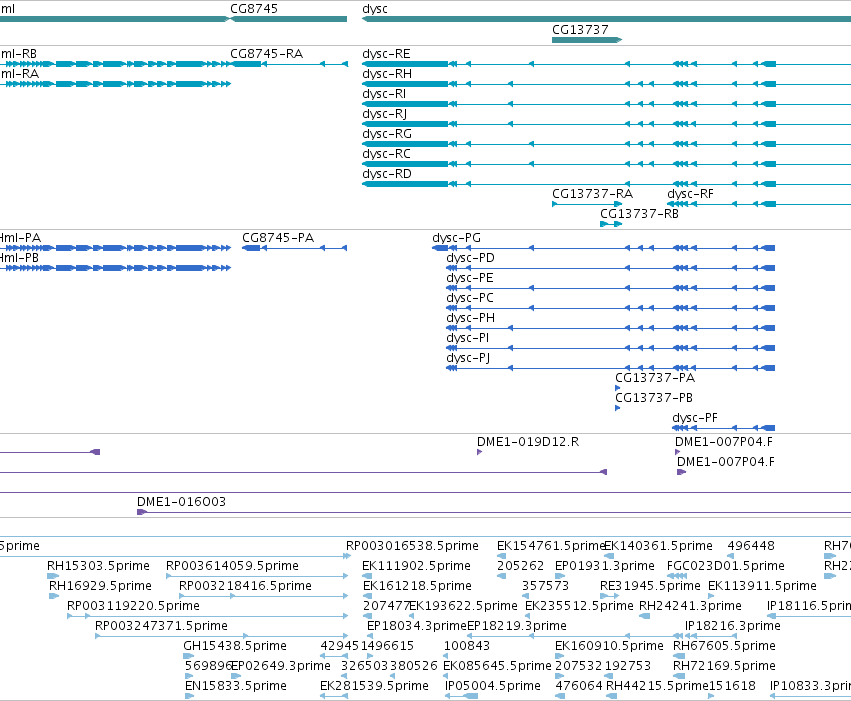Select EST EK113911.5prime
Viewport: 851px width, 701px height.
pyautogui.click(x=763, y=586)
